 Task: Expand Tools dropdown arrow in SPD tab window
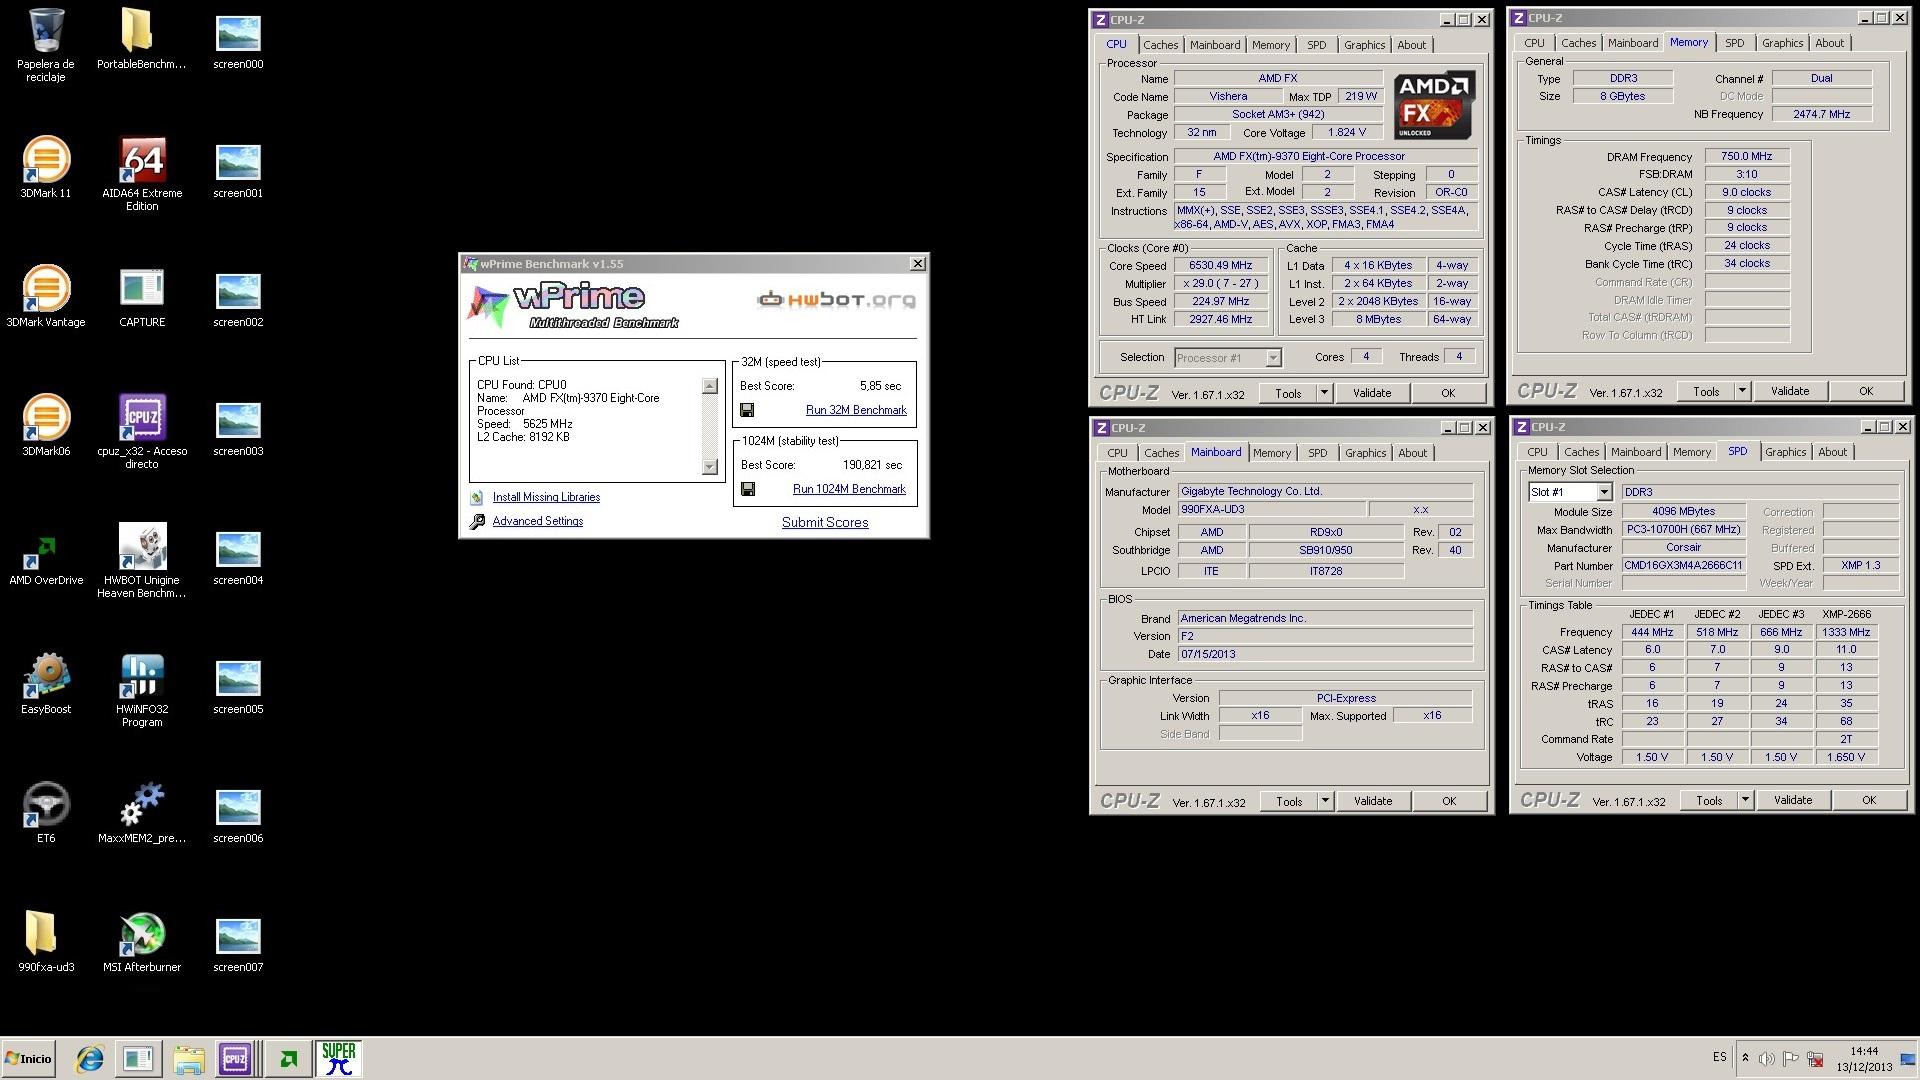pyautogui.click(x=1745, y=800)
